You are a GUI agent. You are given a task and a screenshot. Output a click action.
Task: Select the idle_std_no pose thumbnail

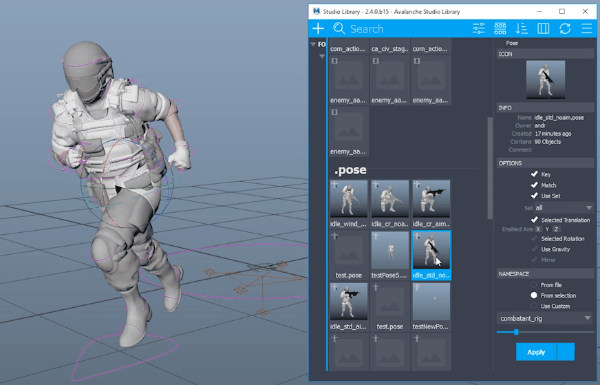tap(431, 250)
